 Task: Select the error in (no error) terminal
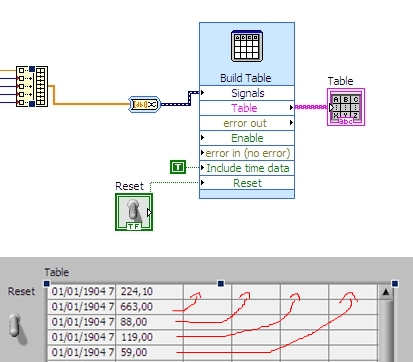(247, 153)
